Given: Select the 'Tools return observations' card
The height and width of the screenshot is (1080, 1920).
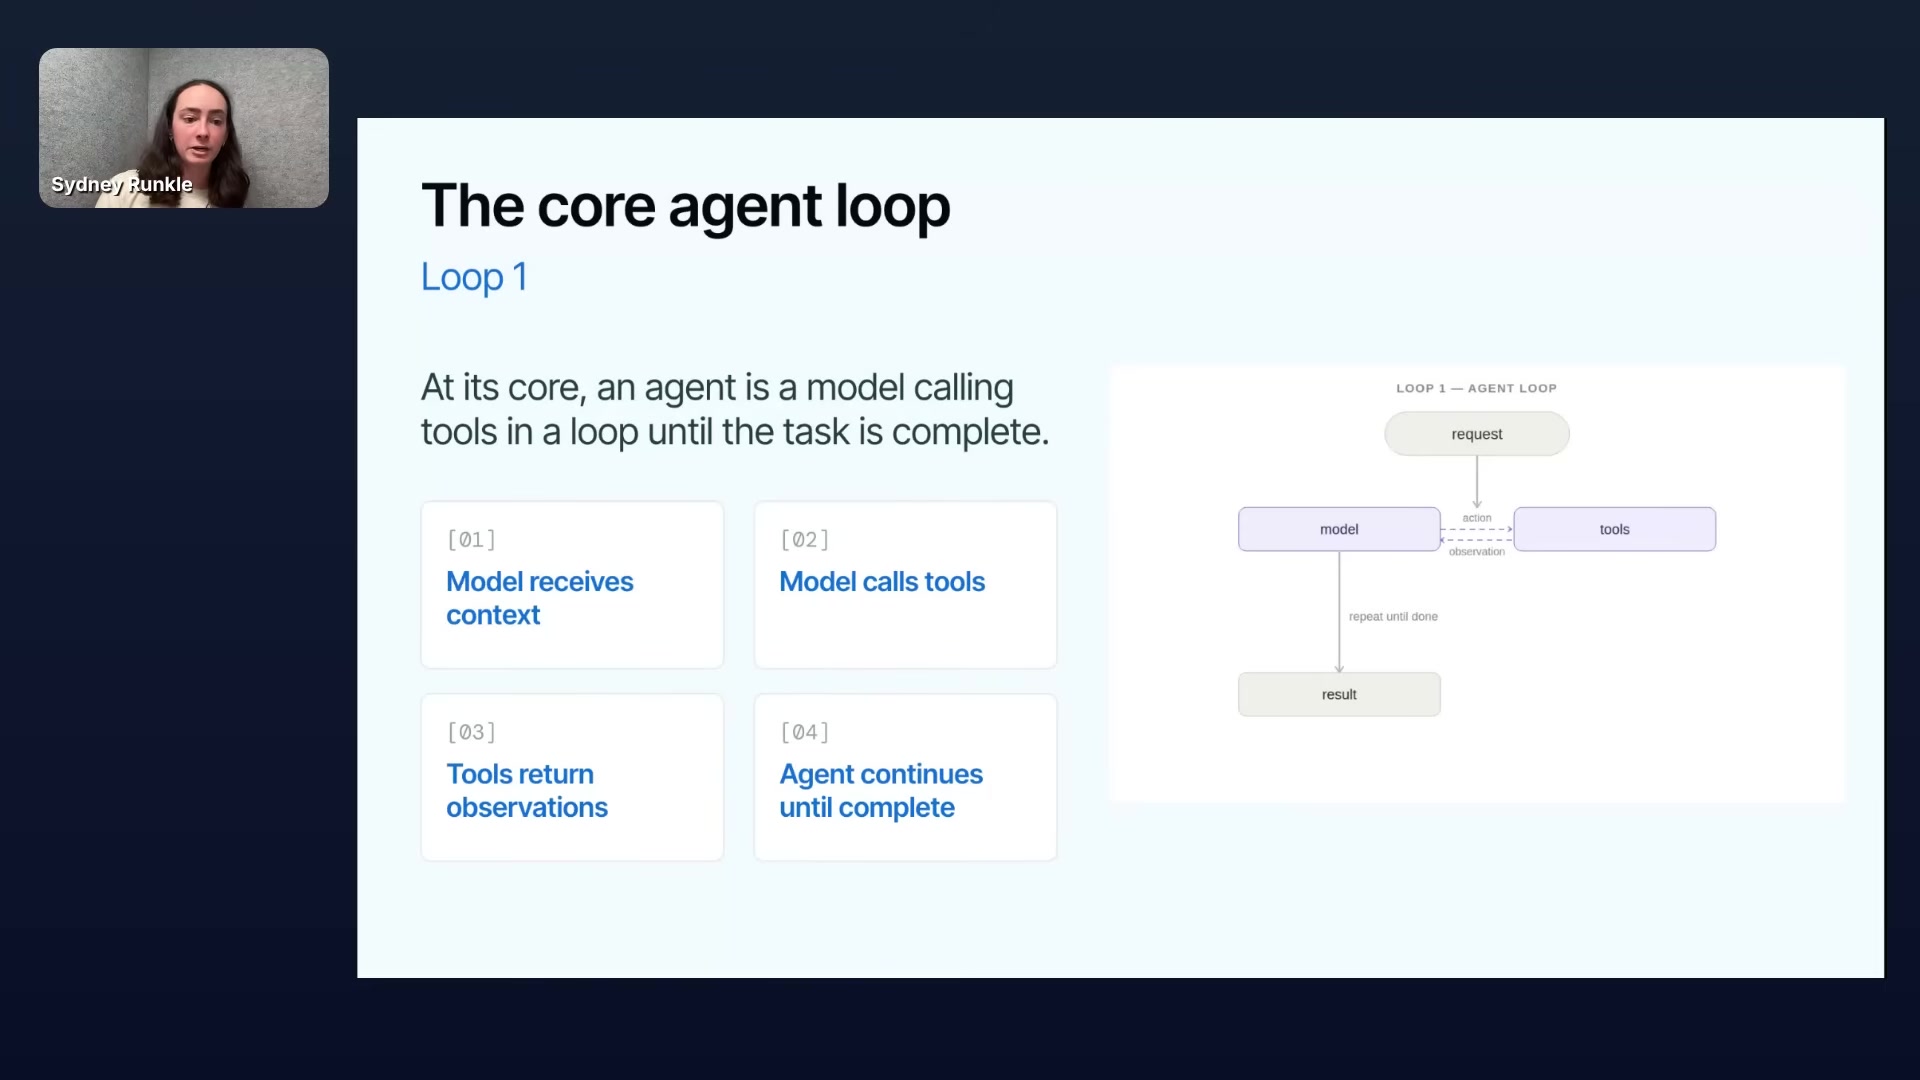Looking at the screenshot, I should (x=572, y=777).
